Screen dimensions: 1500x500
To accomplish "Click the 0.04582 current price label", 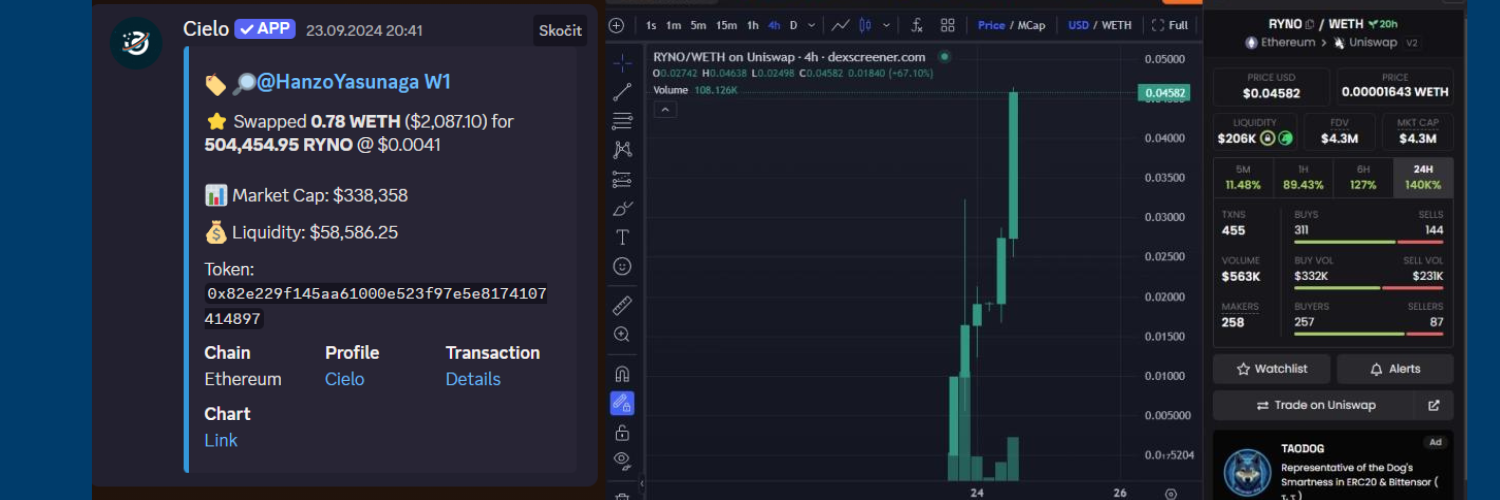I will click(x=1165, y=93).
